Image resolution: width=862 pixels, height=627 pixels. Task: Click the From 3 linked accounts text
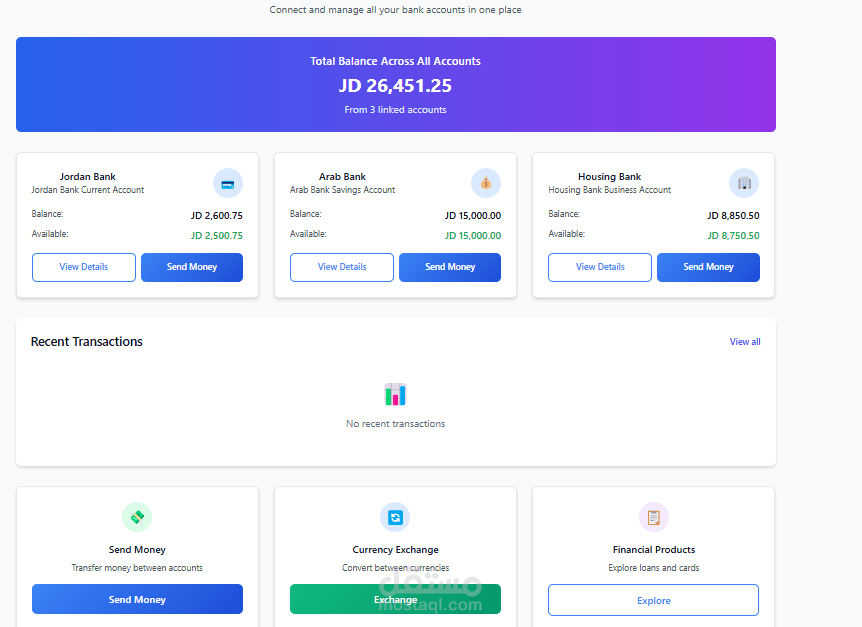click(395, 110)
